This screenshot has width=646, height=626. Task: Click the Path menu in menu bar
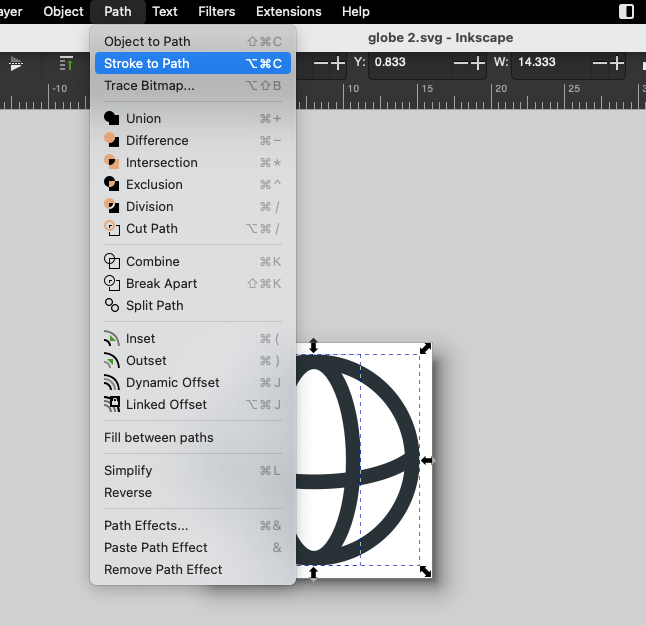(118, 12)
